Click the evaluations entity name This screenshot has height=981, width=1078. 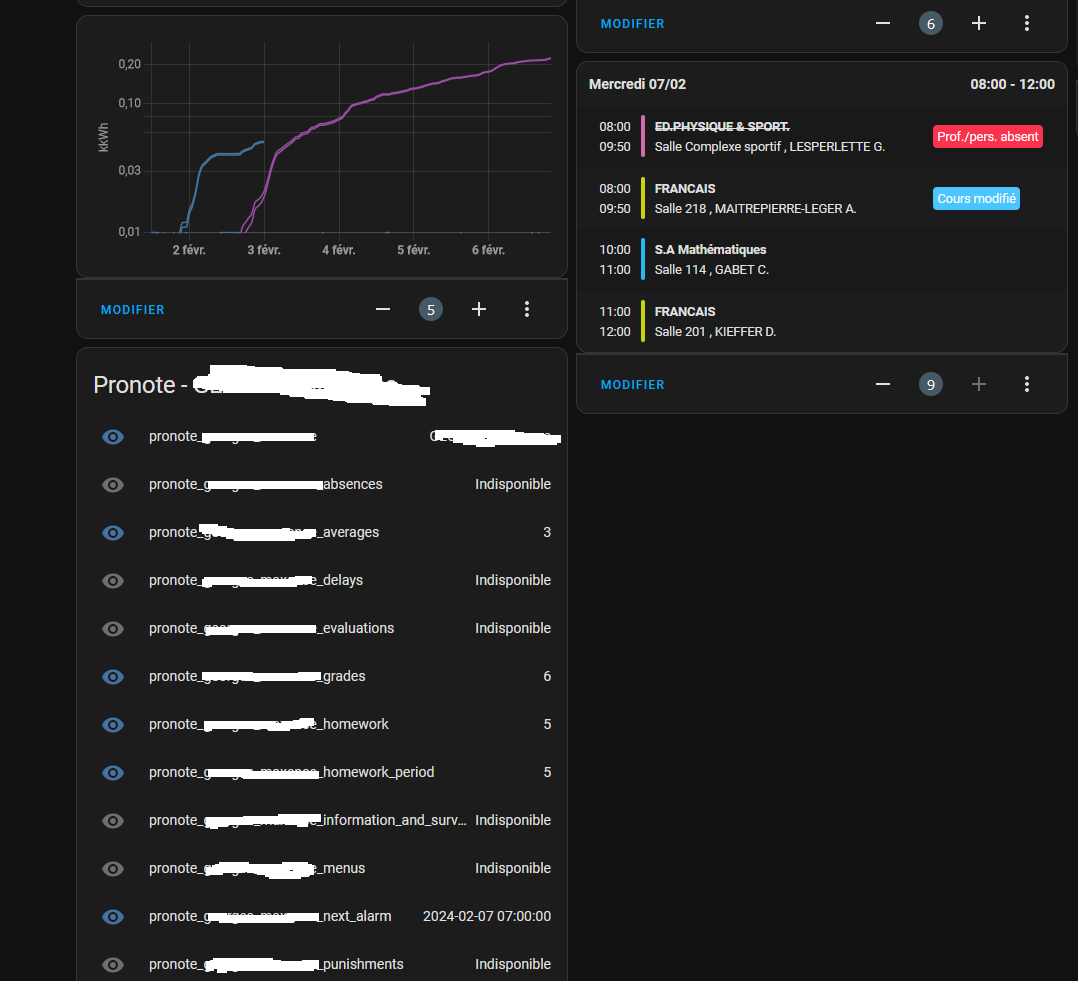tap(272, 628)
